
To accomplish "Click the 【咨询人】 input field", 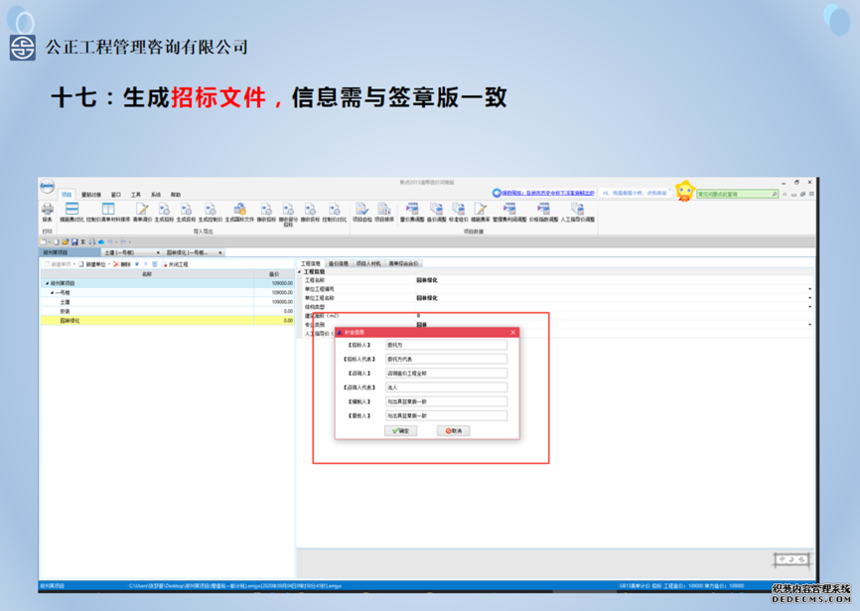I will click(x=446, y=374).
